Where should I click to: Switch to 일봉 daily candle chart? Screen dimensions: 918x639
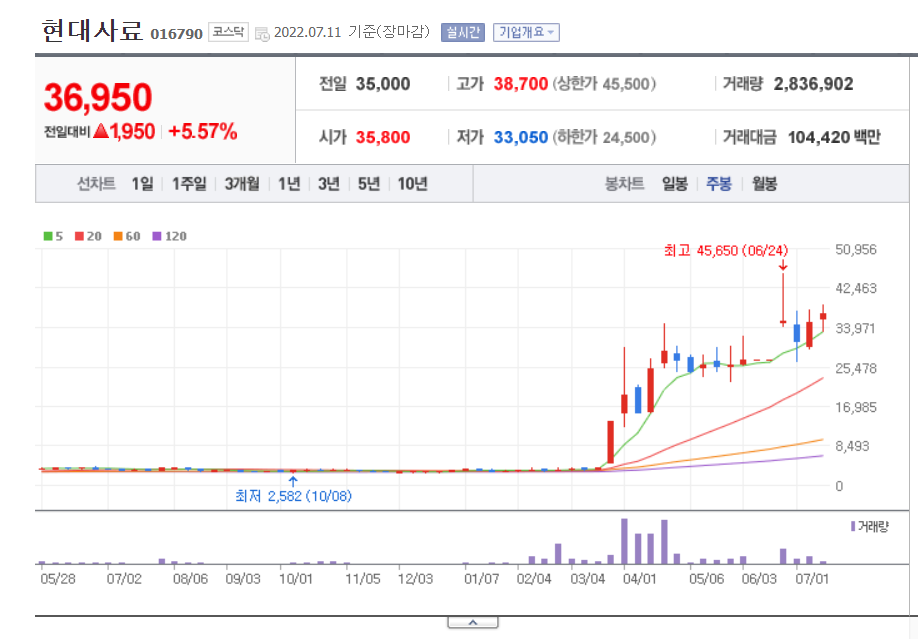(x=675, y=184)
